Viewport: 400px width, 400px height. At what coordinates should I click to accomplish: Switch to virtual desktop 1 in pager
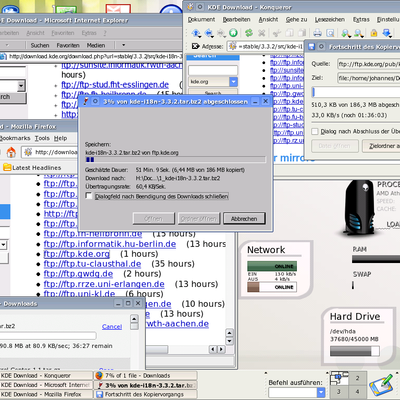(x=339, y=378)
